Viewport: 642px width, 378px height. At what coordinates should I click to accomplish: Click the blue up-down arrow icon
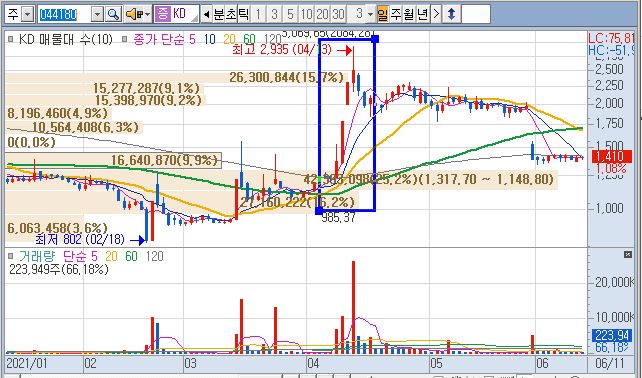tap(451, 14)
